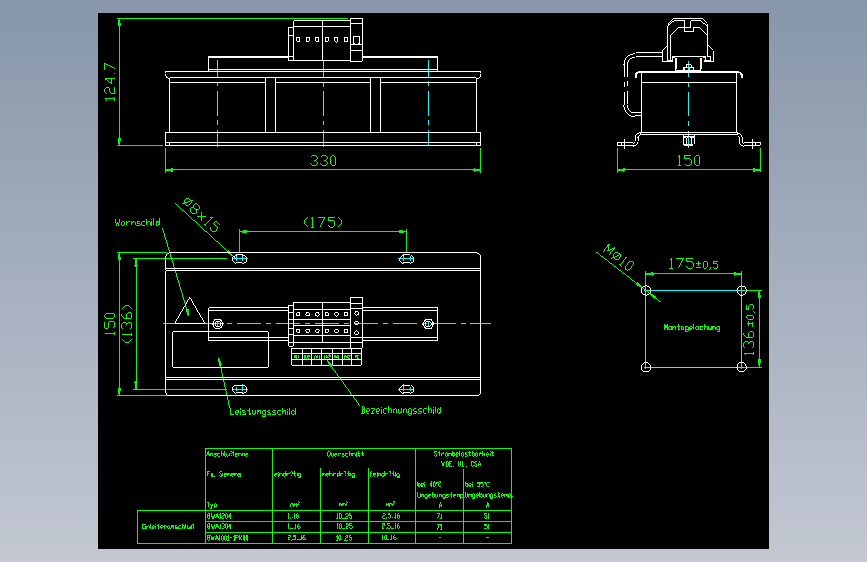Image resolution: width=867 pixels, height=562 pixels.
Task: Select the Montagelochung caption
Action: (692, 327)
